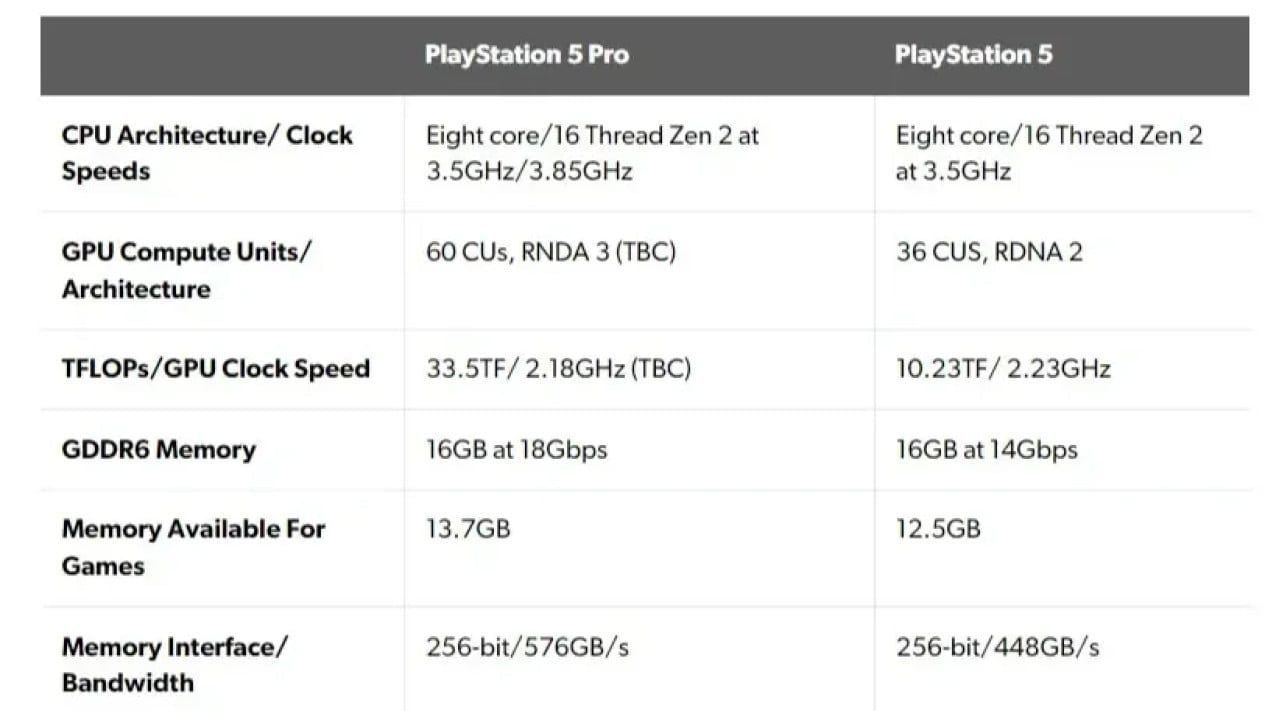
Task: Click the 13.7GB memory value
Action: click(468, 528)
